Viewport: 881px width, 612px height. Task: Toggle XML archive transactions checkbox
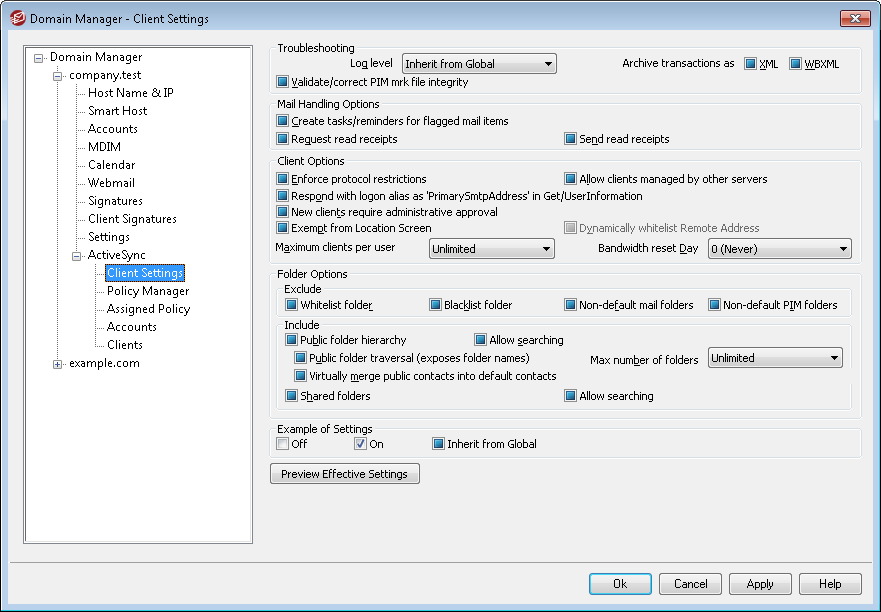(751, 64)
